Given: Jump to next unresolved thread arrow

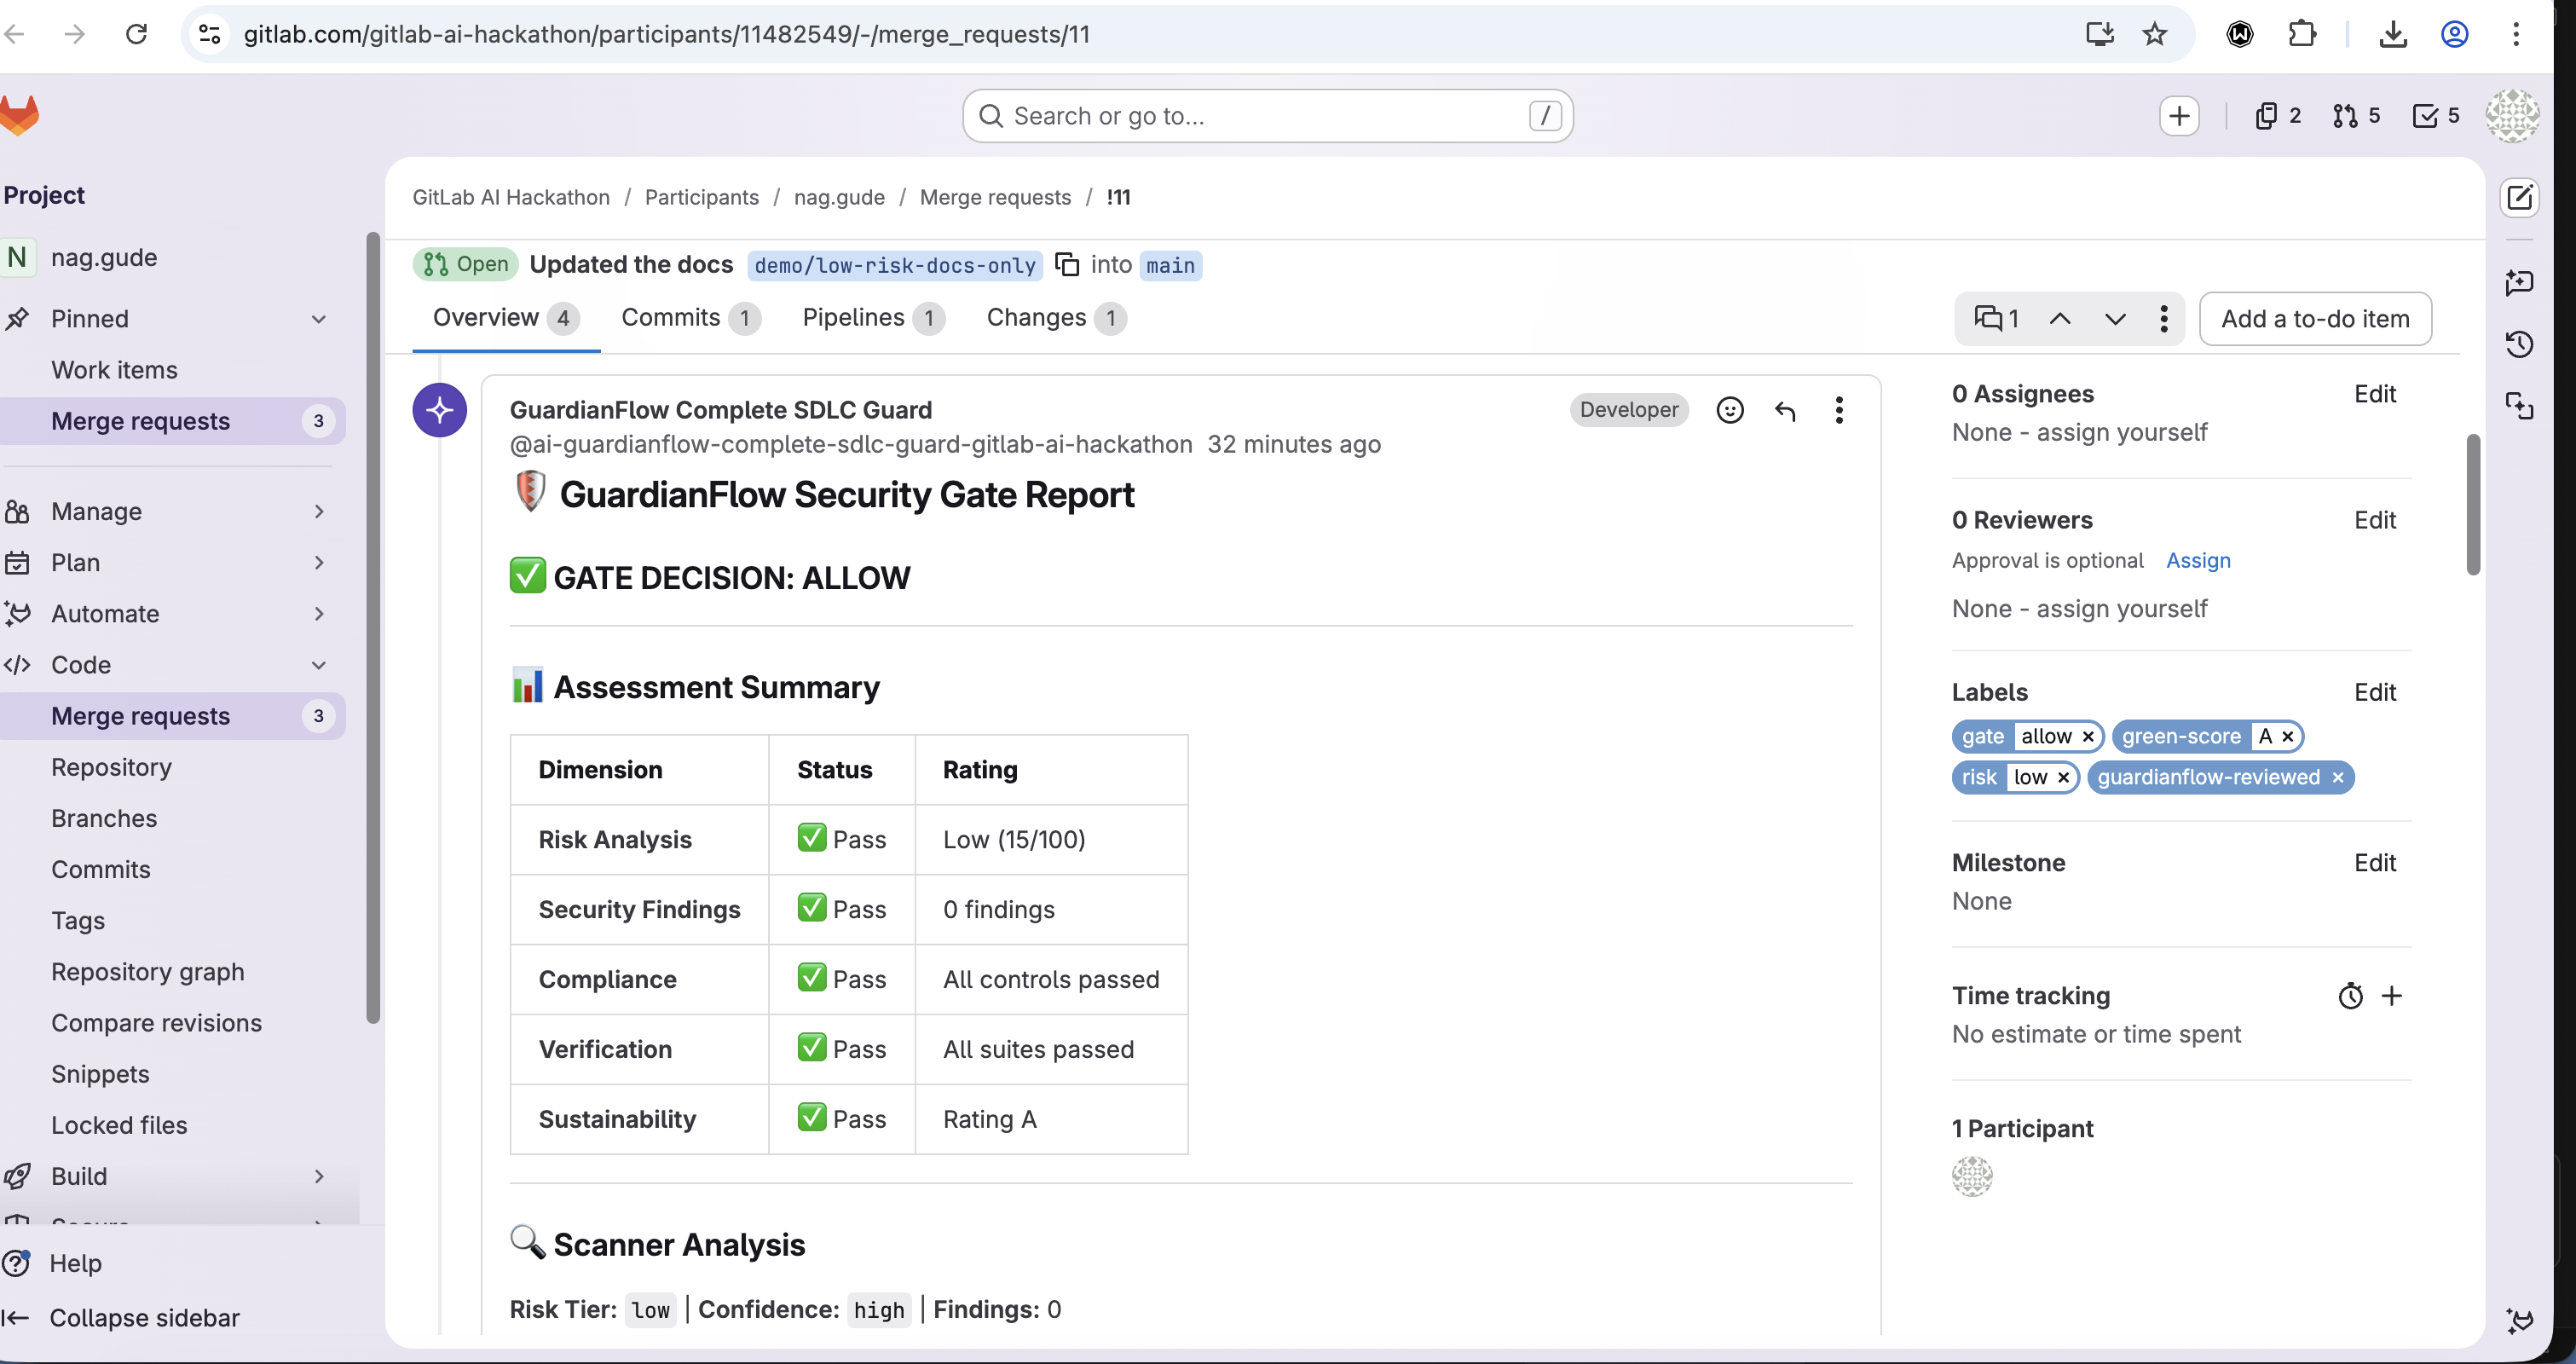Looking at the screenshot, I should point(2114,319).
